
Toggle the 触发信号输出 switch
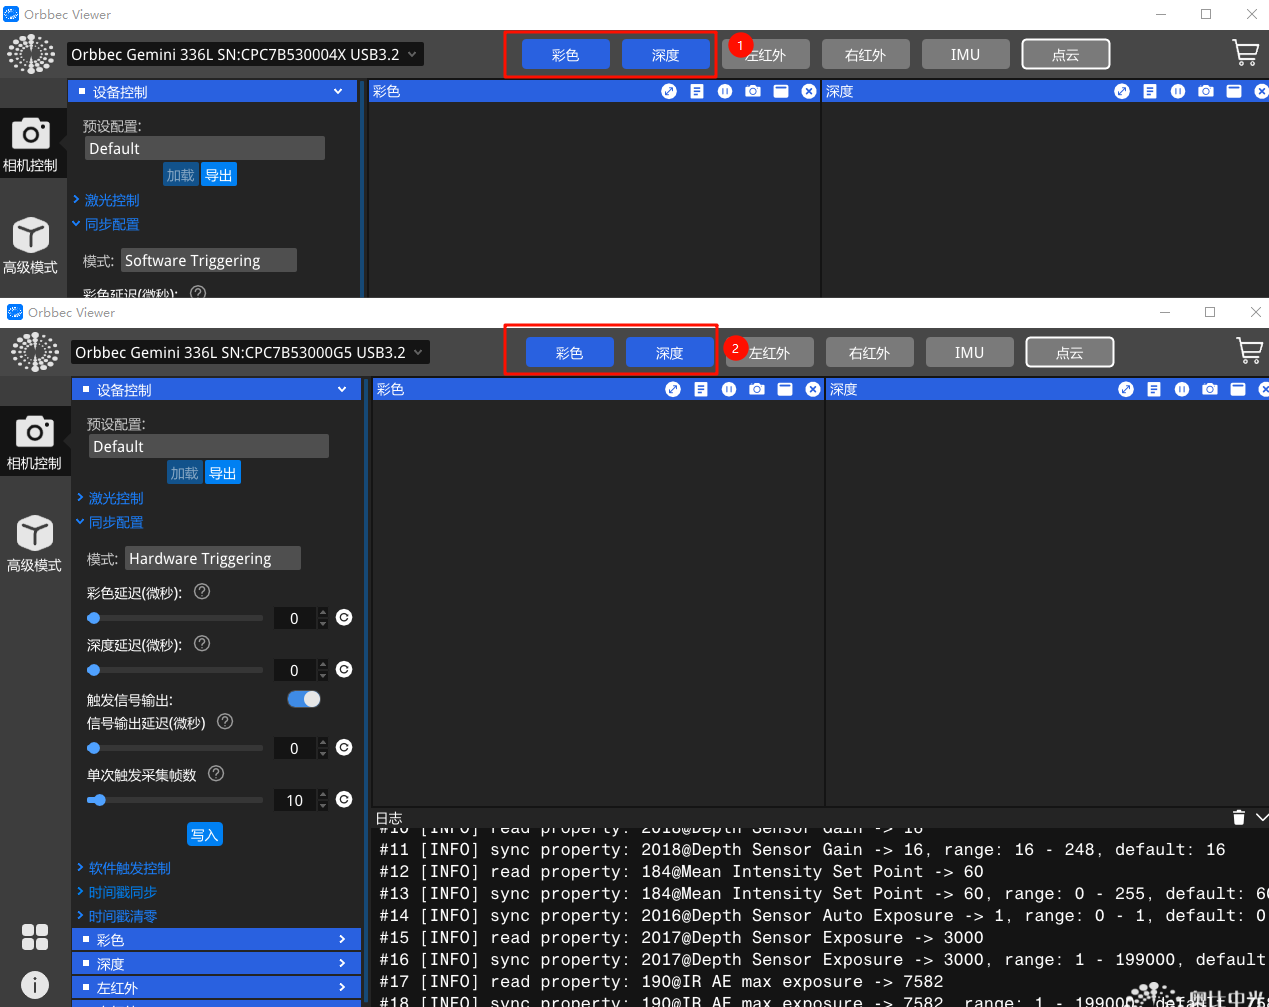[304, 699]
